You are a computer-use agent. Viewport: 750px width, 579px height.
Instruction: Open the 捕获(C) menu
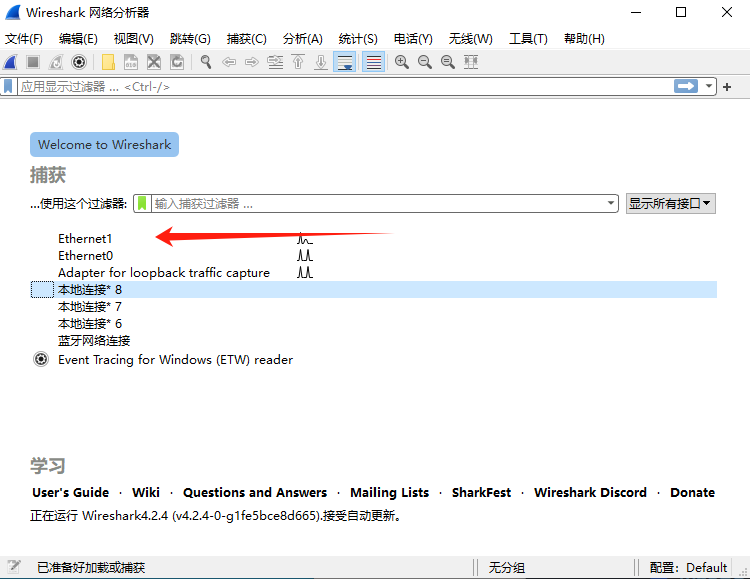(246, 39)
